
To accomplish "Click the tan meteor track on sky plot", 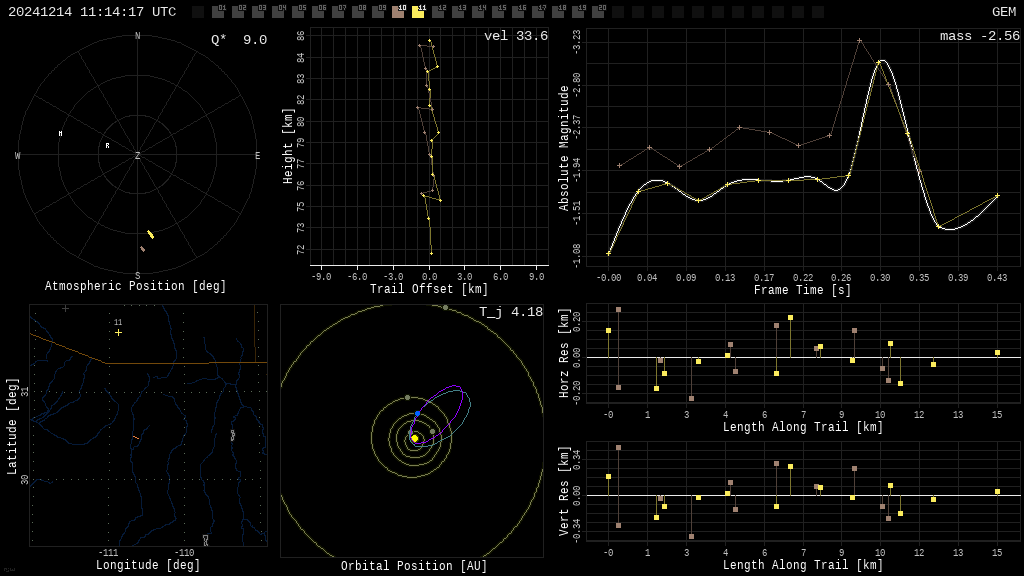I will (x=142, y=249).
